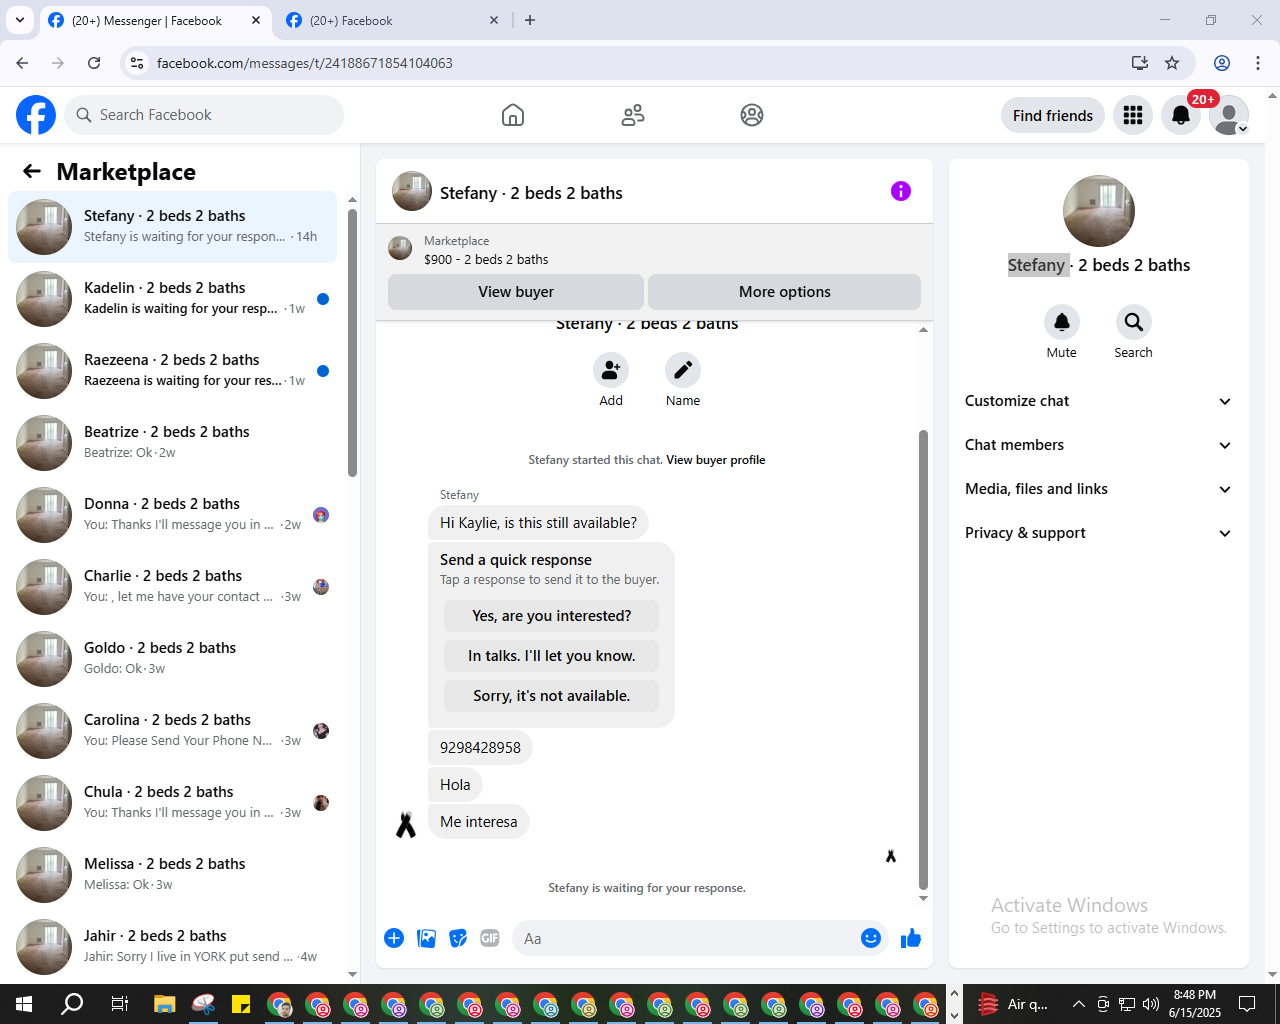1280x1024 pixels.
Task: Show hidden system tray icons
Action: point(1078,1004)
